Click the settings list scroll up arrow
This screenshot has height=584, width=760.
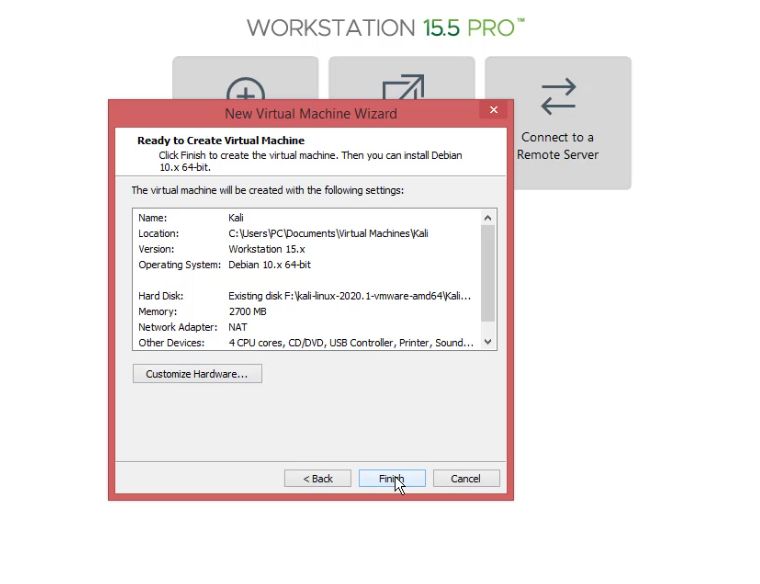click(x=488, y=218)
